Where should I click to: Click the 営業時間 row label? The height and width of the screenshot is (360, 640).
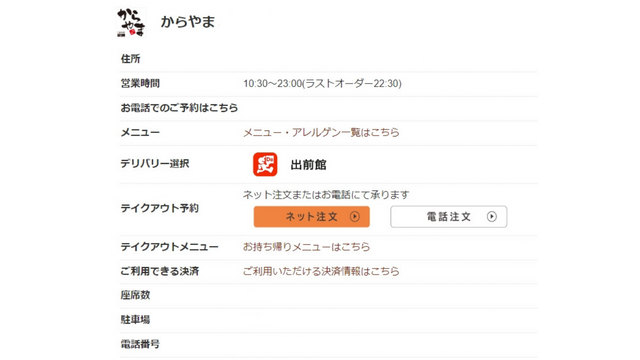pos(140,83)
